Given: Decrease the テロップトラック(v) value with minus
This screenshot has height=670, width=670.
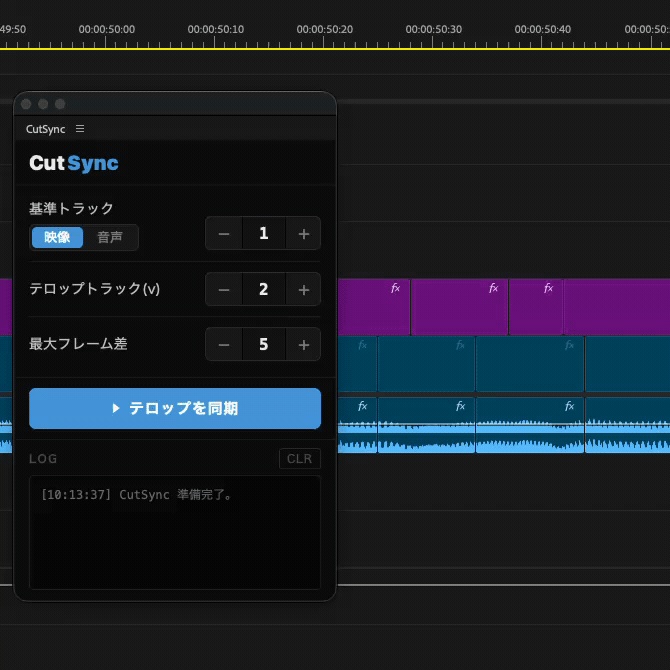Looking at the screenshot, I should [224, 289].
